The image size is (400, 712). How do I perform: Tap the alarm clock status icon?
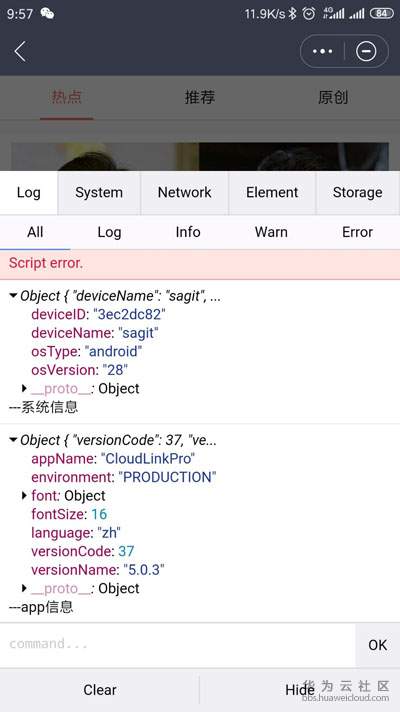click(x=309, y=14)
